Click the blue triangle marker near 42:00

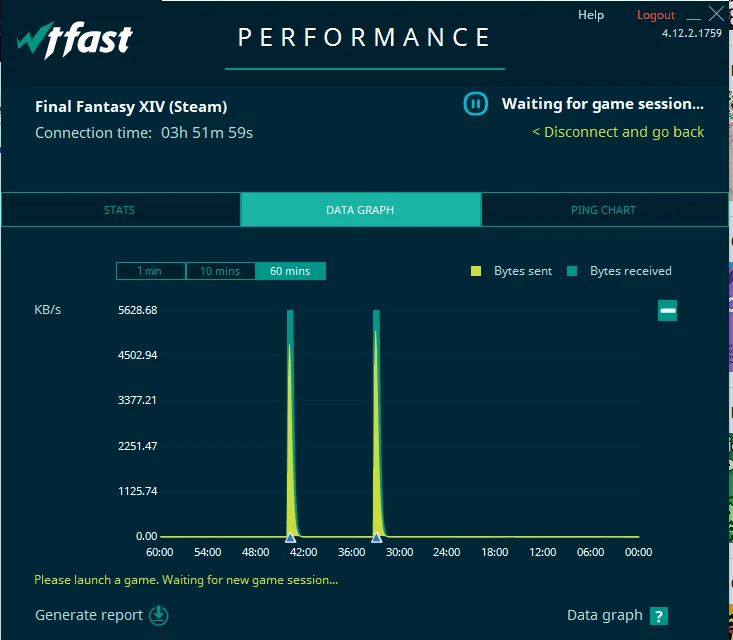coord(290,538)
